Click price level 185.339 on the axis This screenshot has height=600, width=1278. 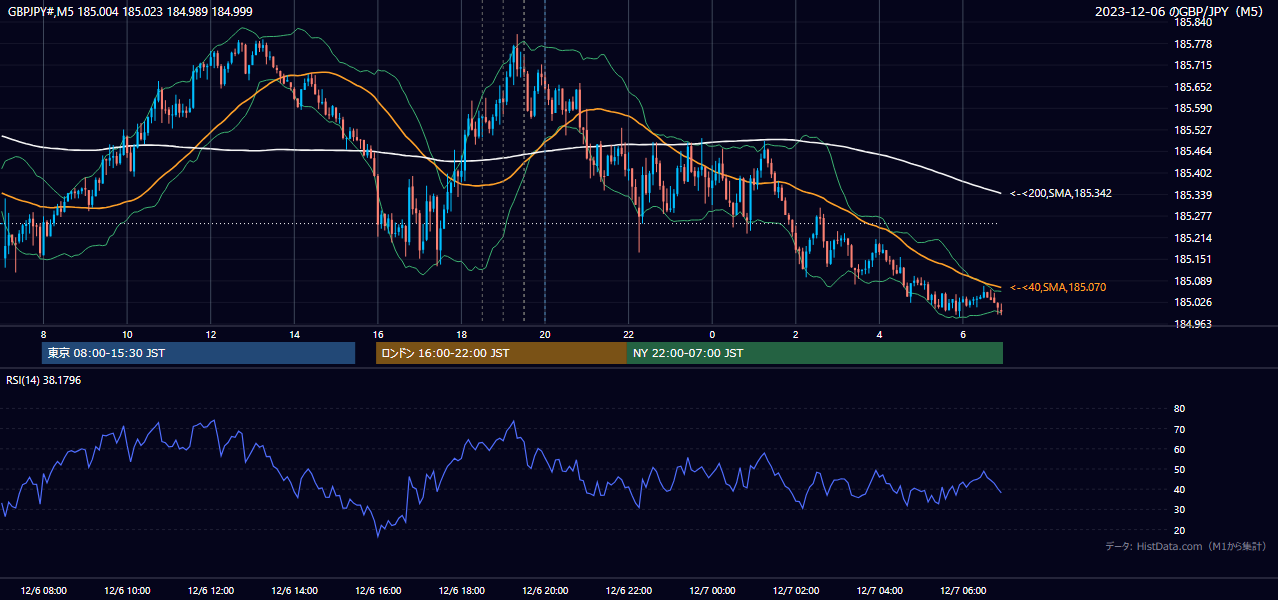pos(1192,195)
